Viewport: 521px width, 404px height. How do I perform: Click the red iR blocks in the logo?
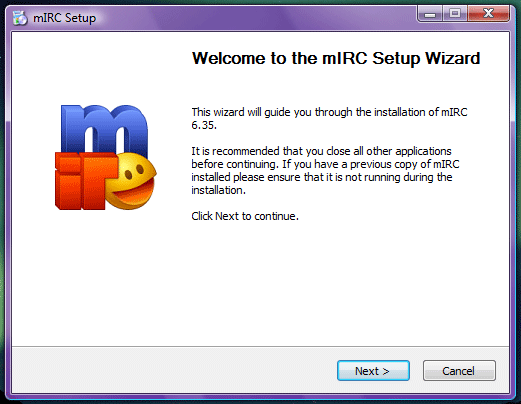84,181
